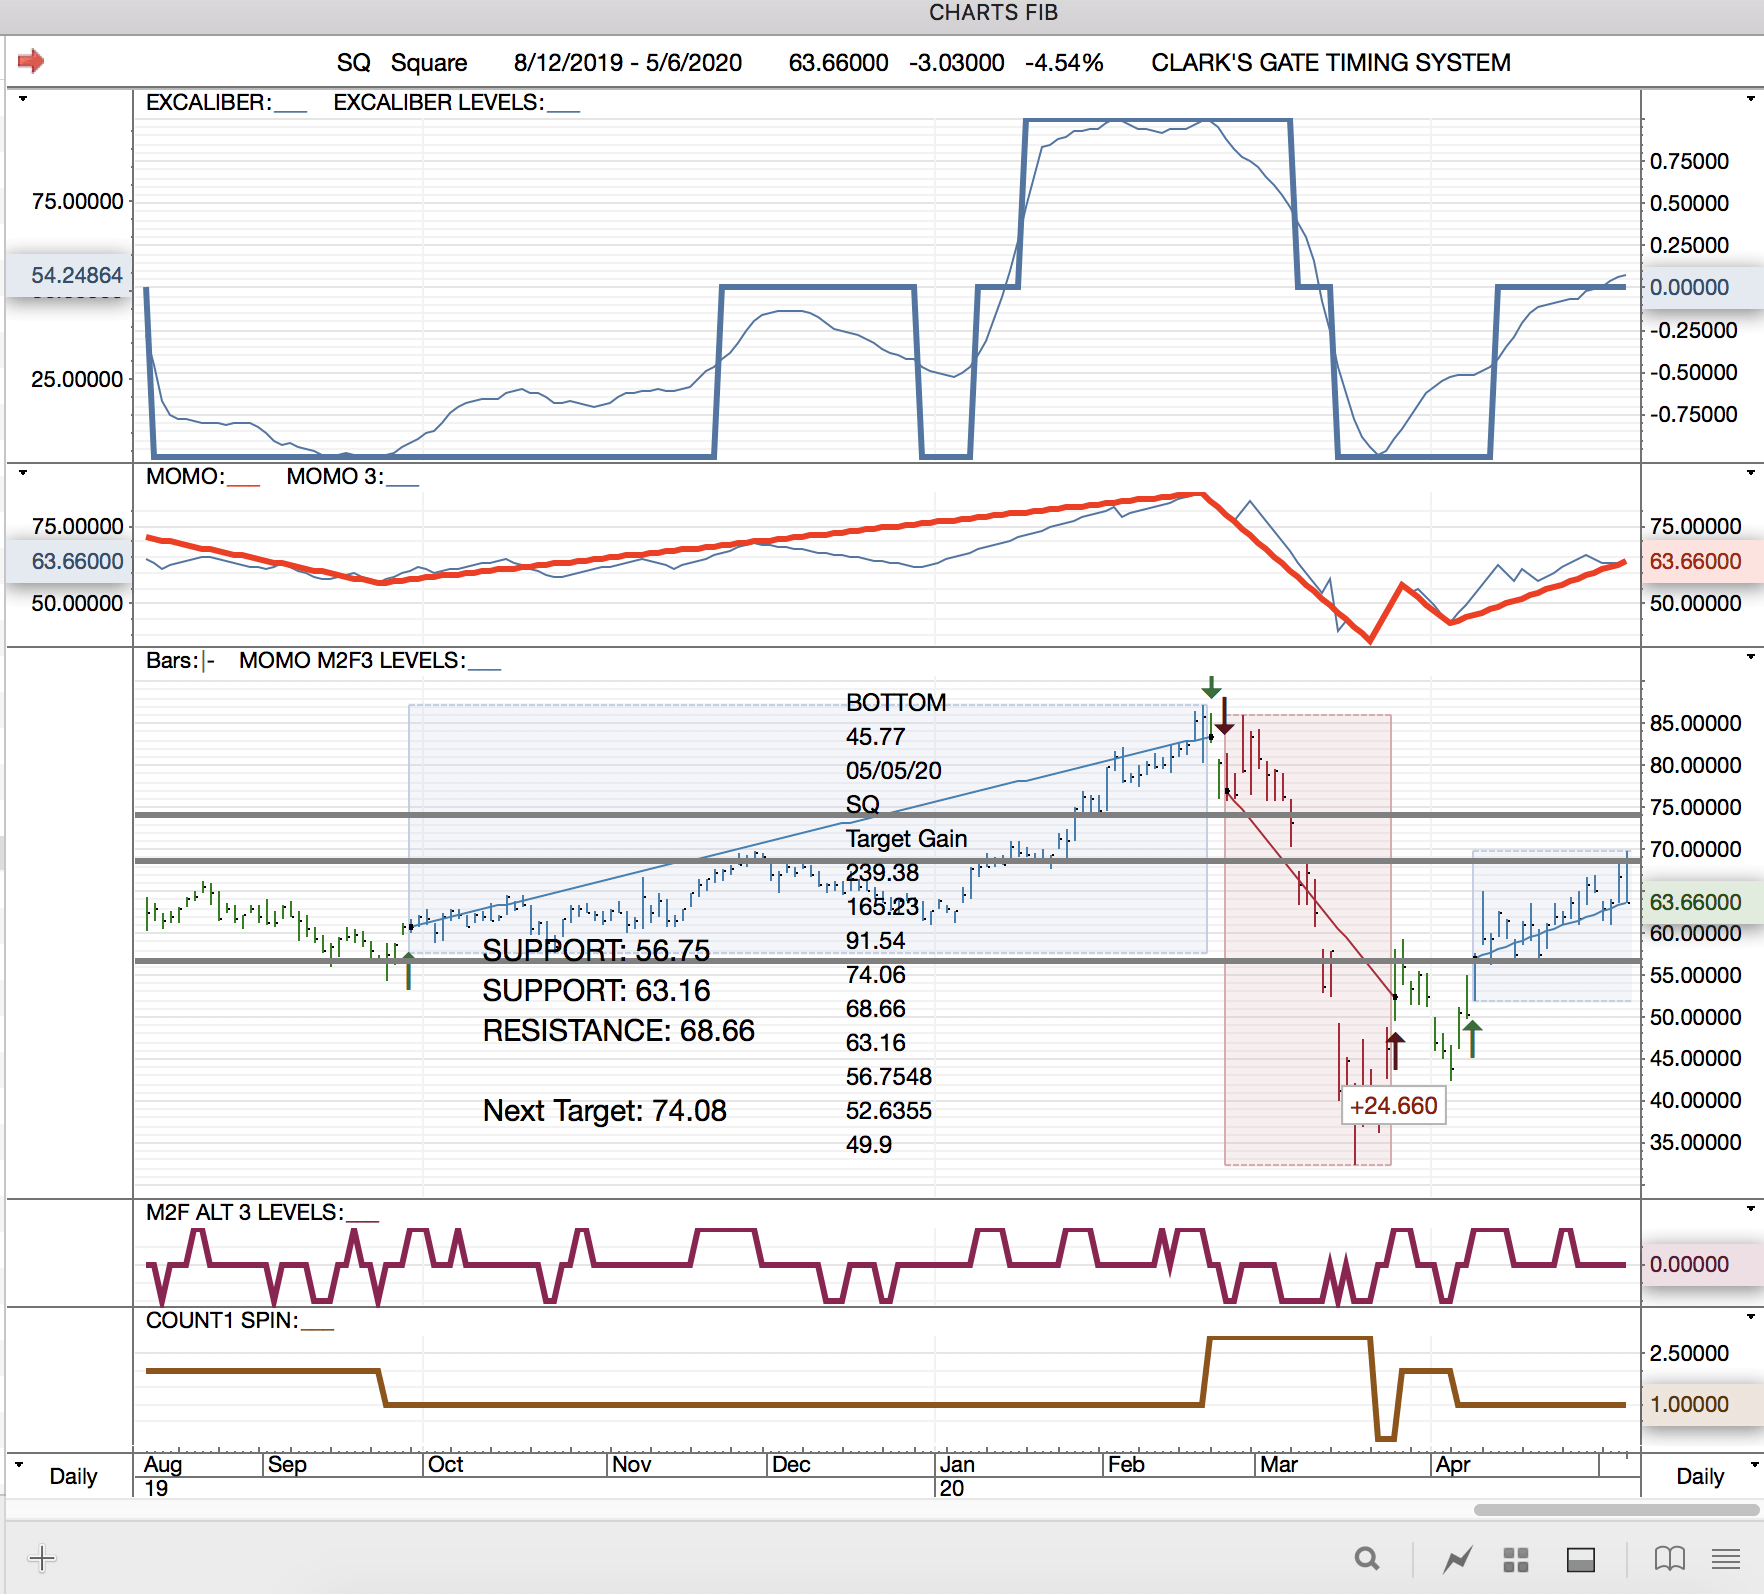1764x1594 pixels.
Task: Click the CLARK'S GATE TIMING SYSTEM title
Action: (x=1331, y=63)
